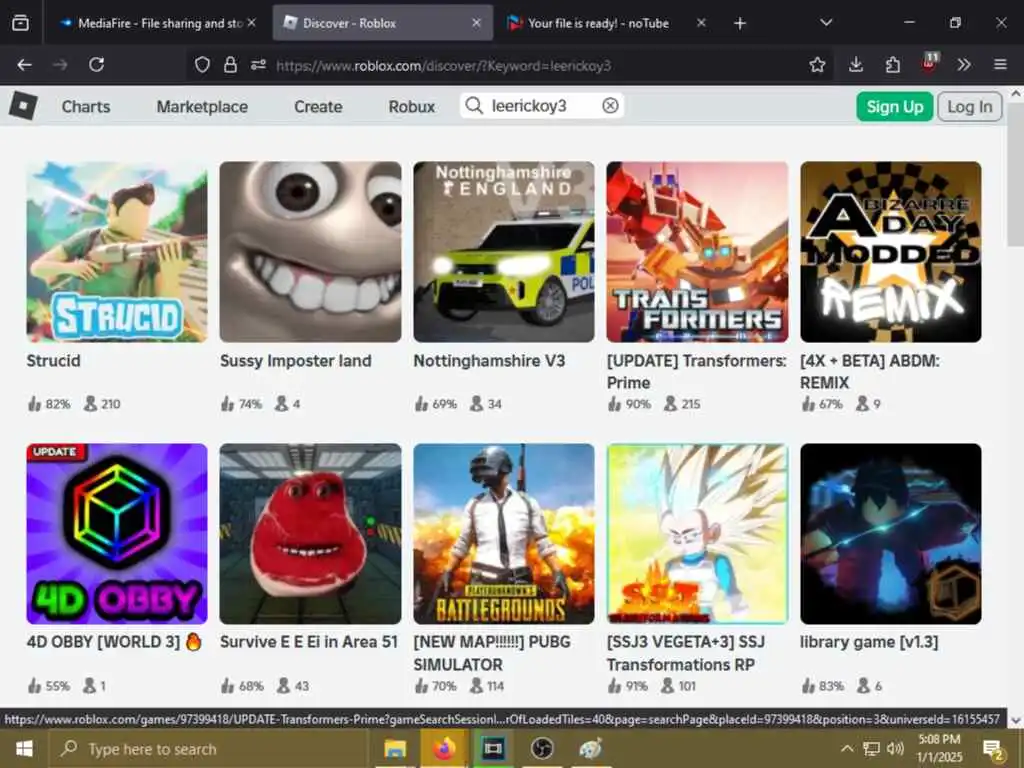Open the Firefox downloads icon
This screenshot has width=1024, height=768.
coord(856,65)
